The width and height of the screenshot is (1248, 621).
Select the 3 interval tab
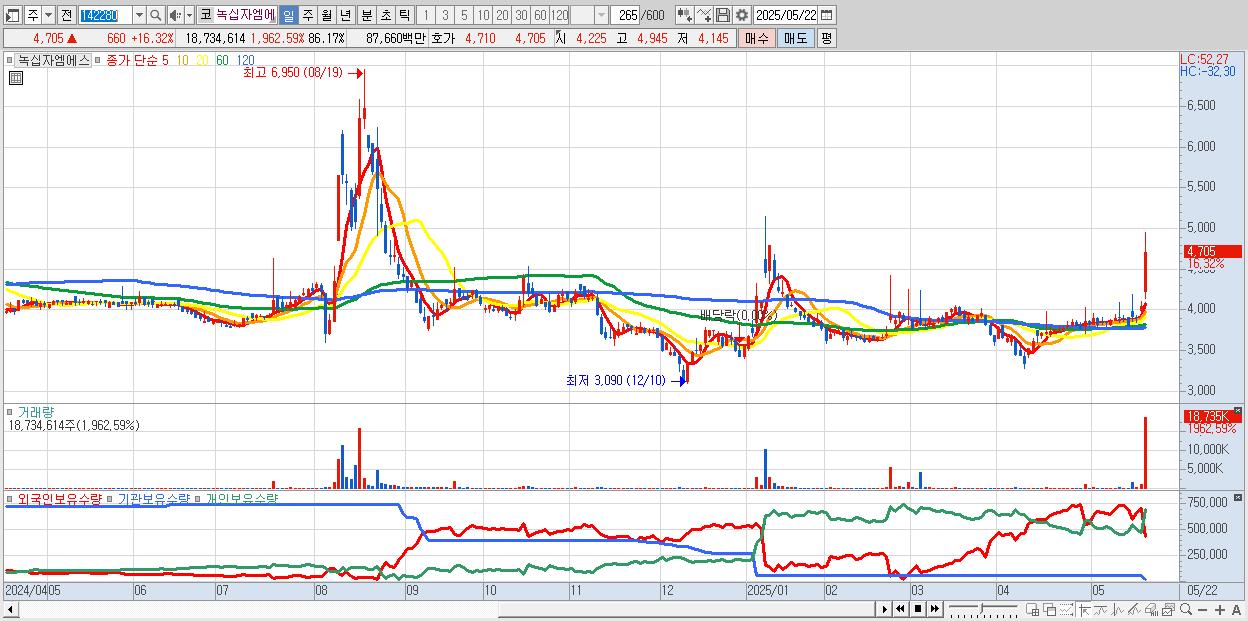click(x=445, y=15)
